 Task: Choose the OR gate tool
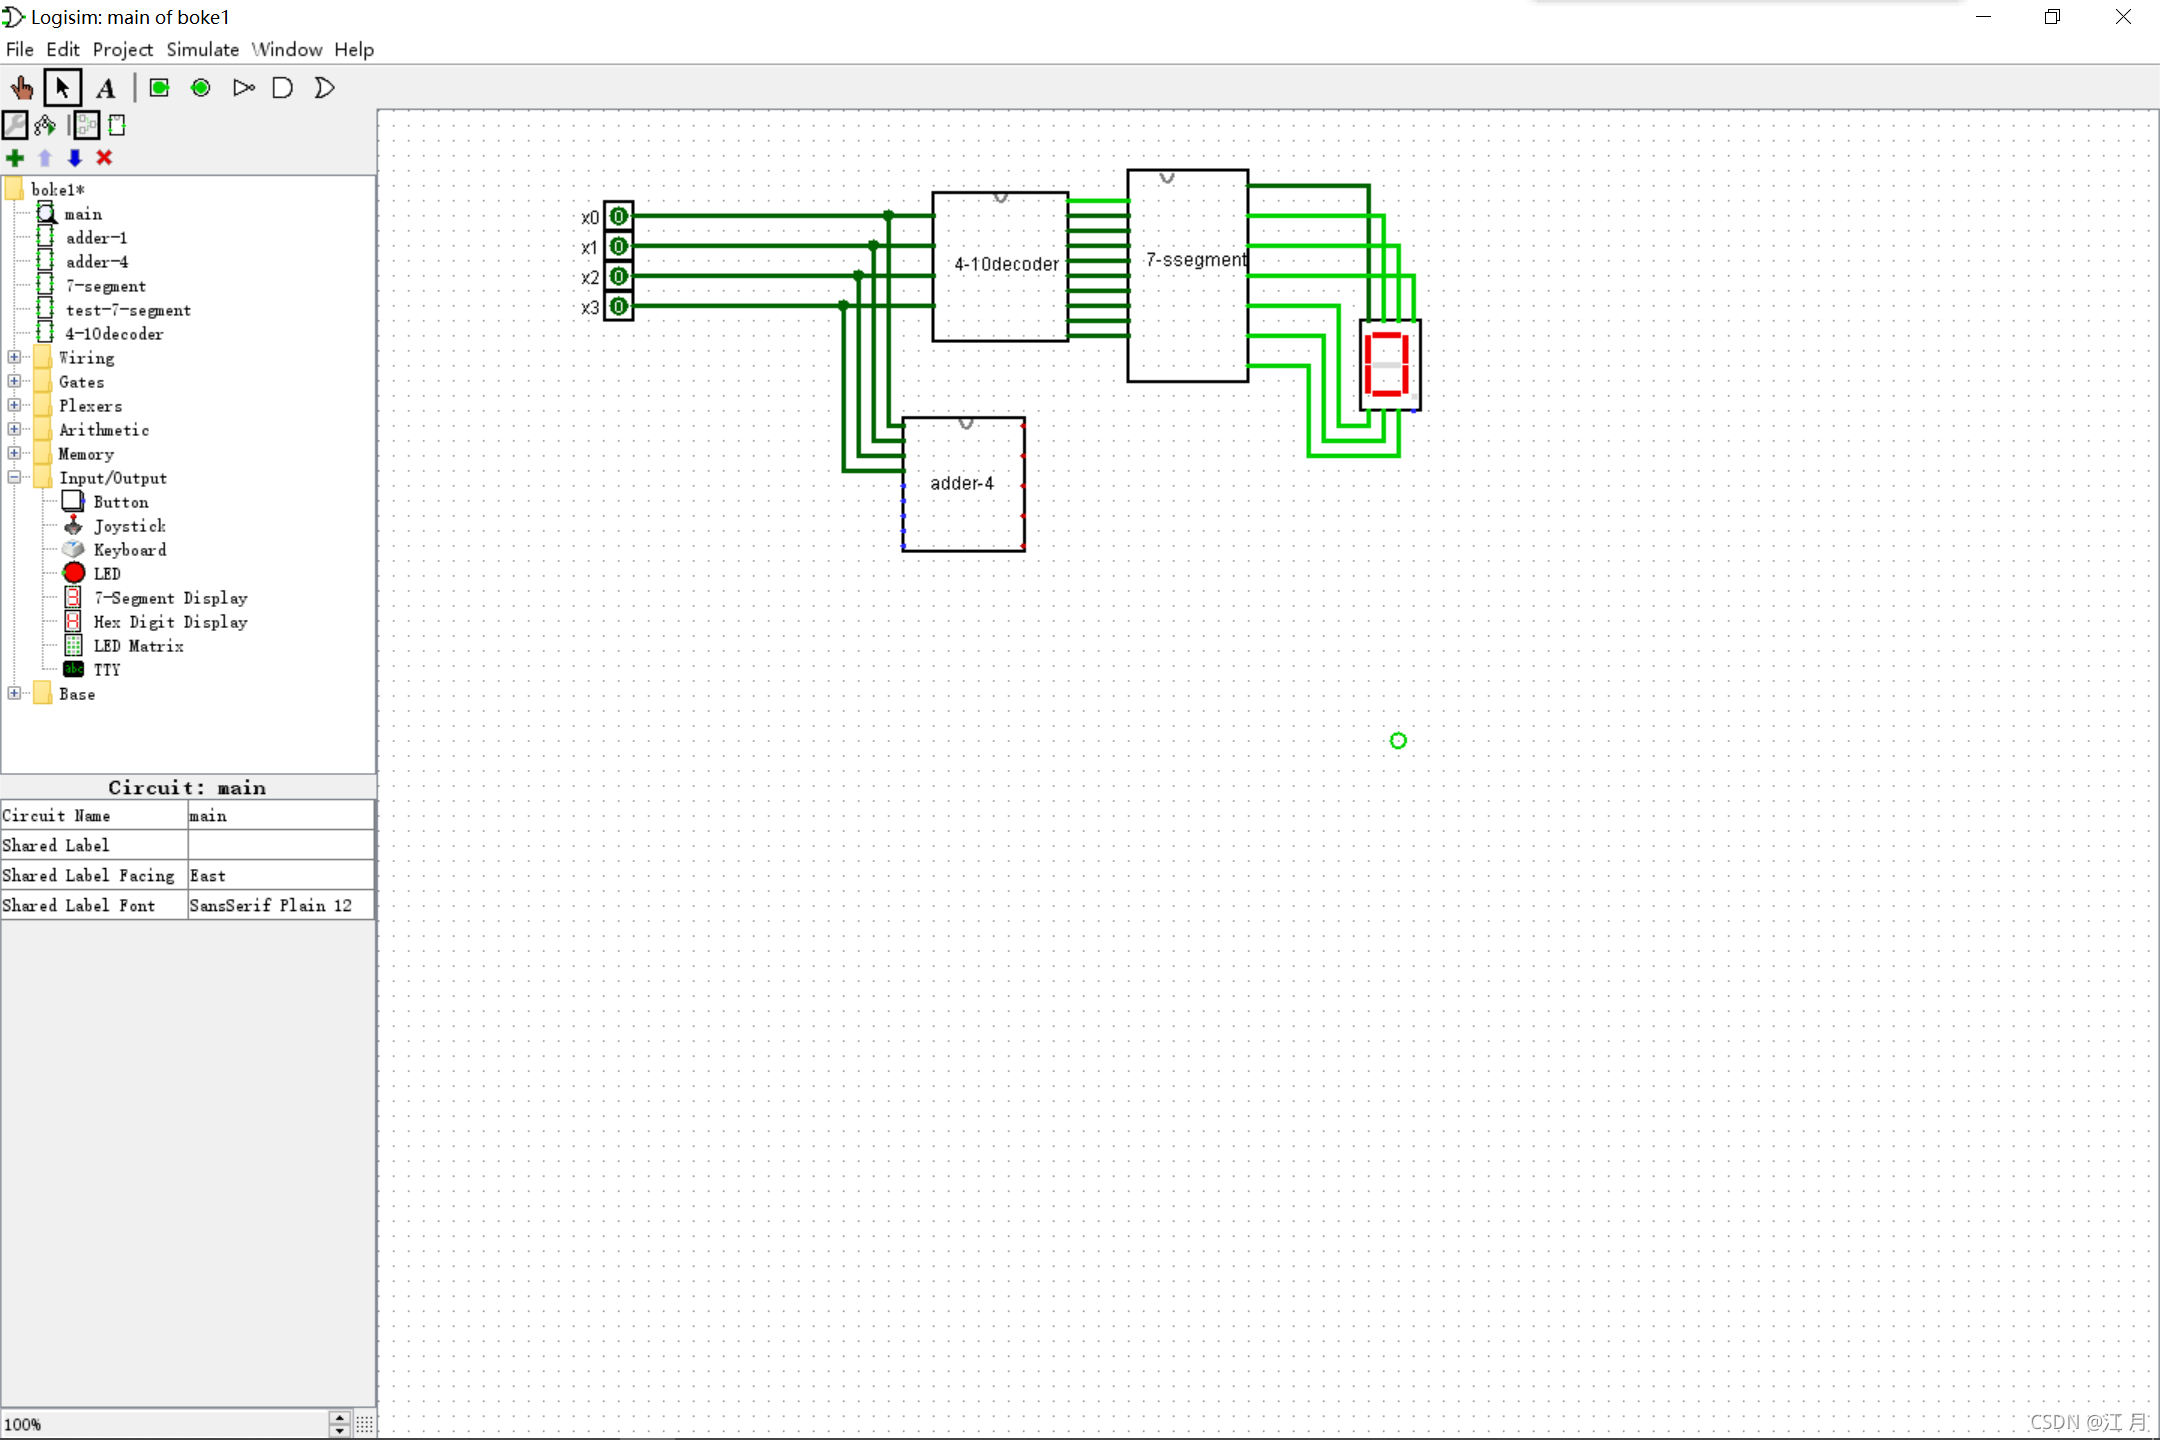(x=324, y=88)
